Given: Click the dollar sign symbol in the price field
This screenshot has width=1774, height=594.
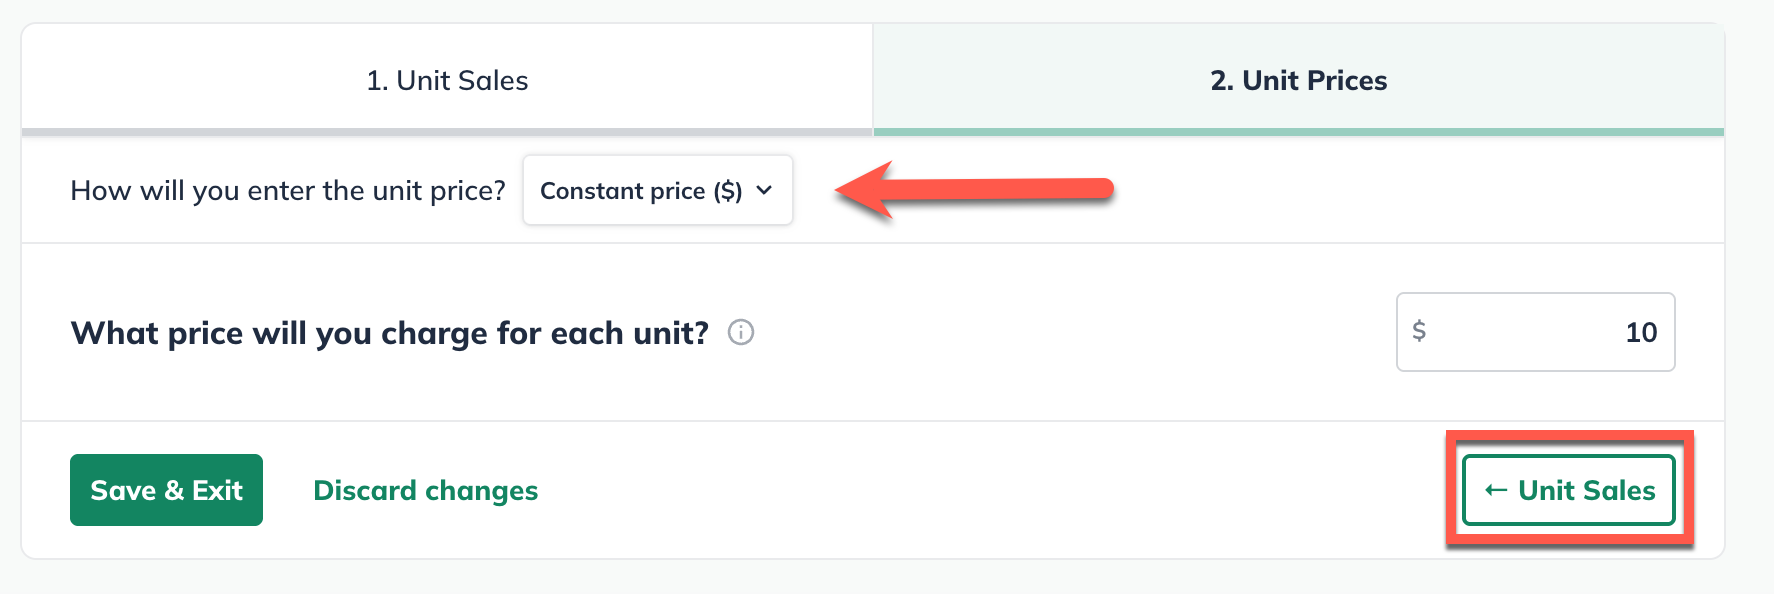Looking at the screenshot, I should pyautogui.click(x=1419, y=332).
